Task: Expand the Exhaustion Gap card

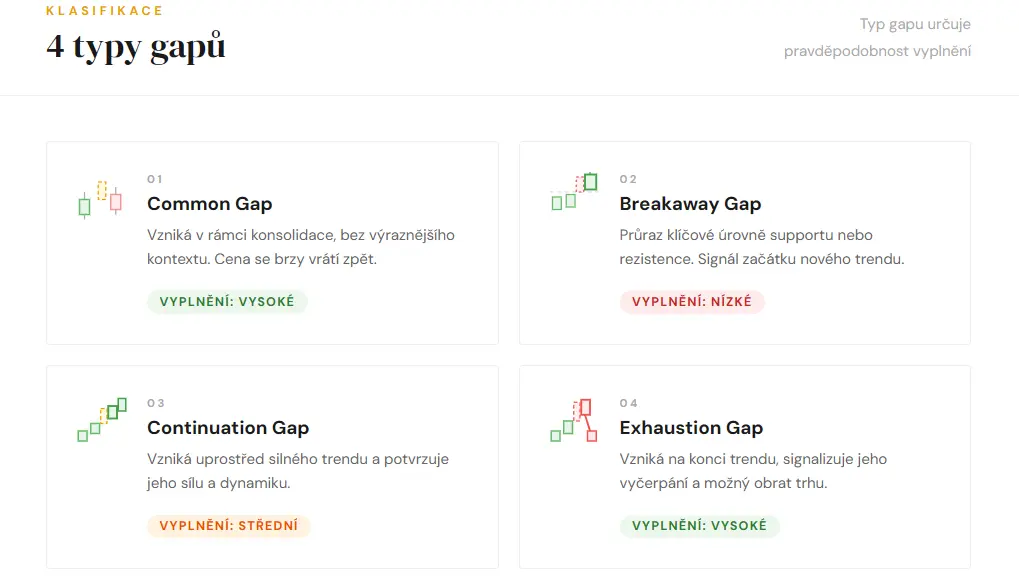Action: (x=744, y=467)
